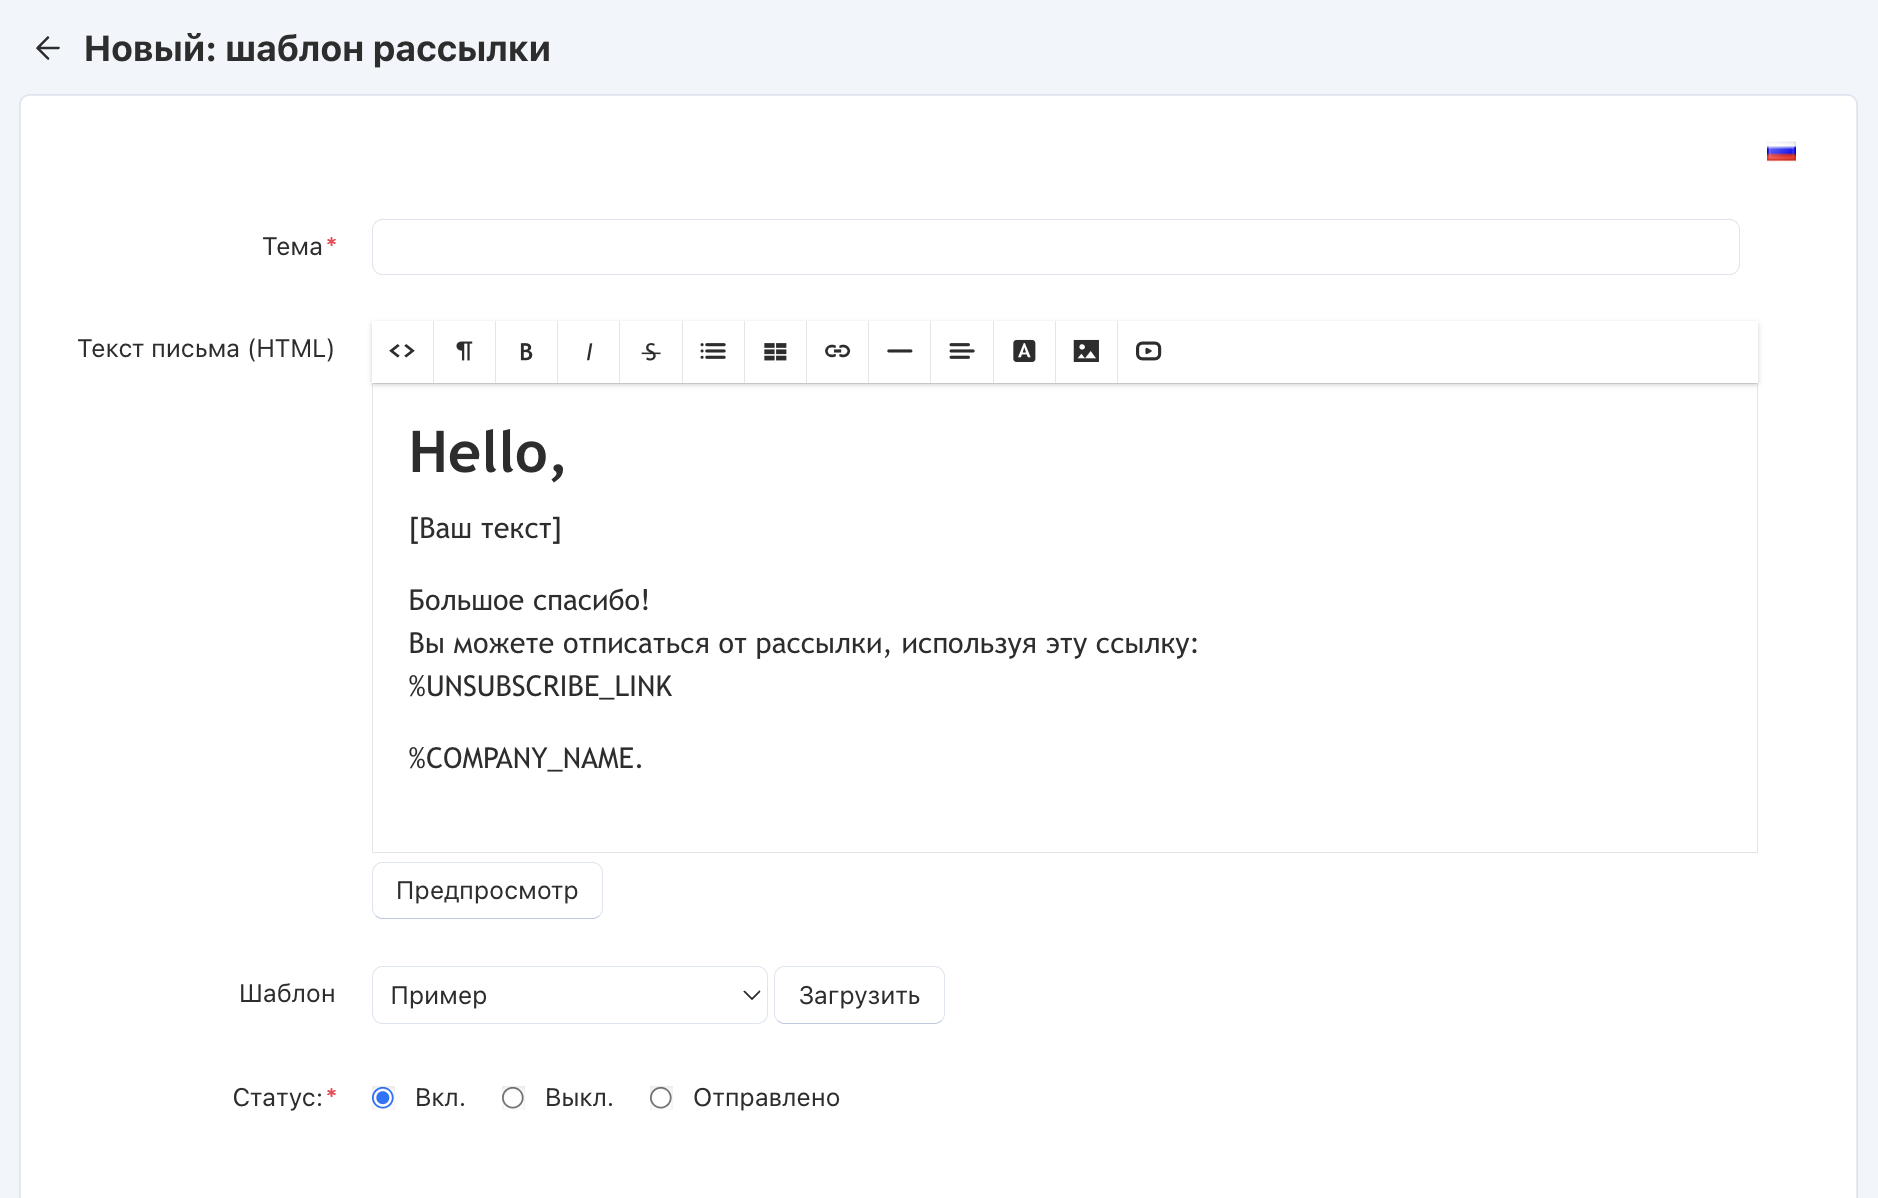This screenshot has height=1198, width=1878.
Task: Insert a hyperlink in editor
Action: (837, 351)
